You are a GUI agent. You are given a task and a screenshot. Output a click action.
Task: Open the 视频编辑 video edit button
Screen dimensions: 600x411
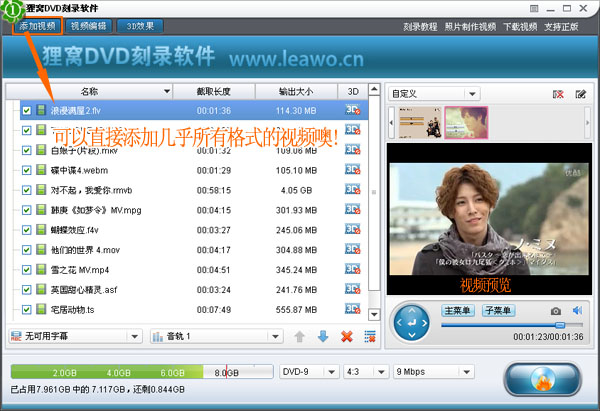point(88,26)
